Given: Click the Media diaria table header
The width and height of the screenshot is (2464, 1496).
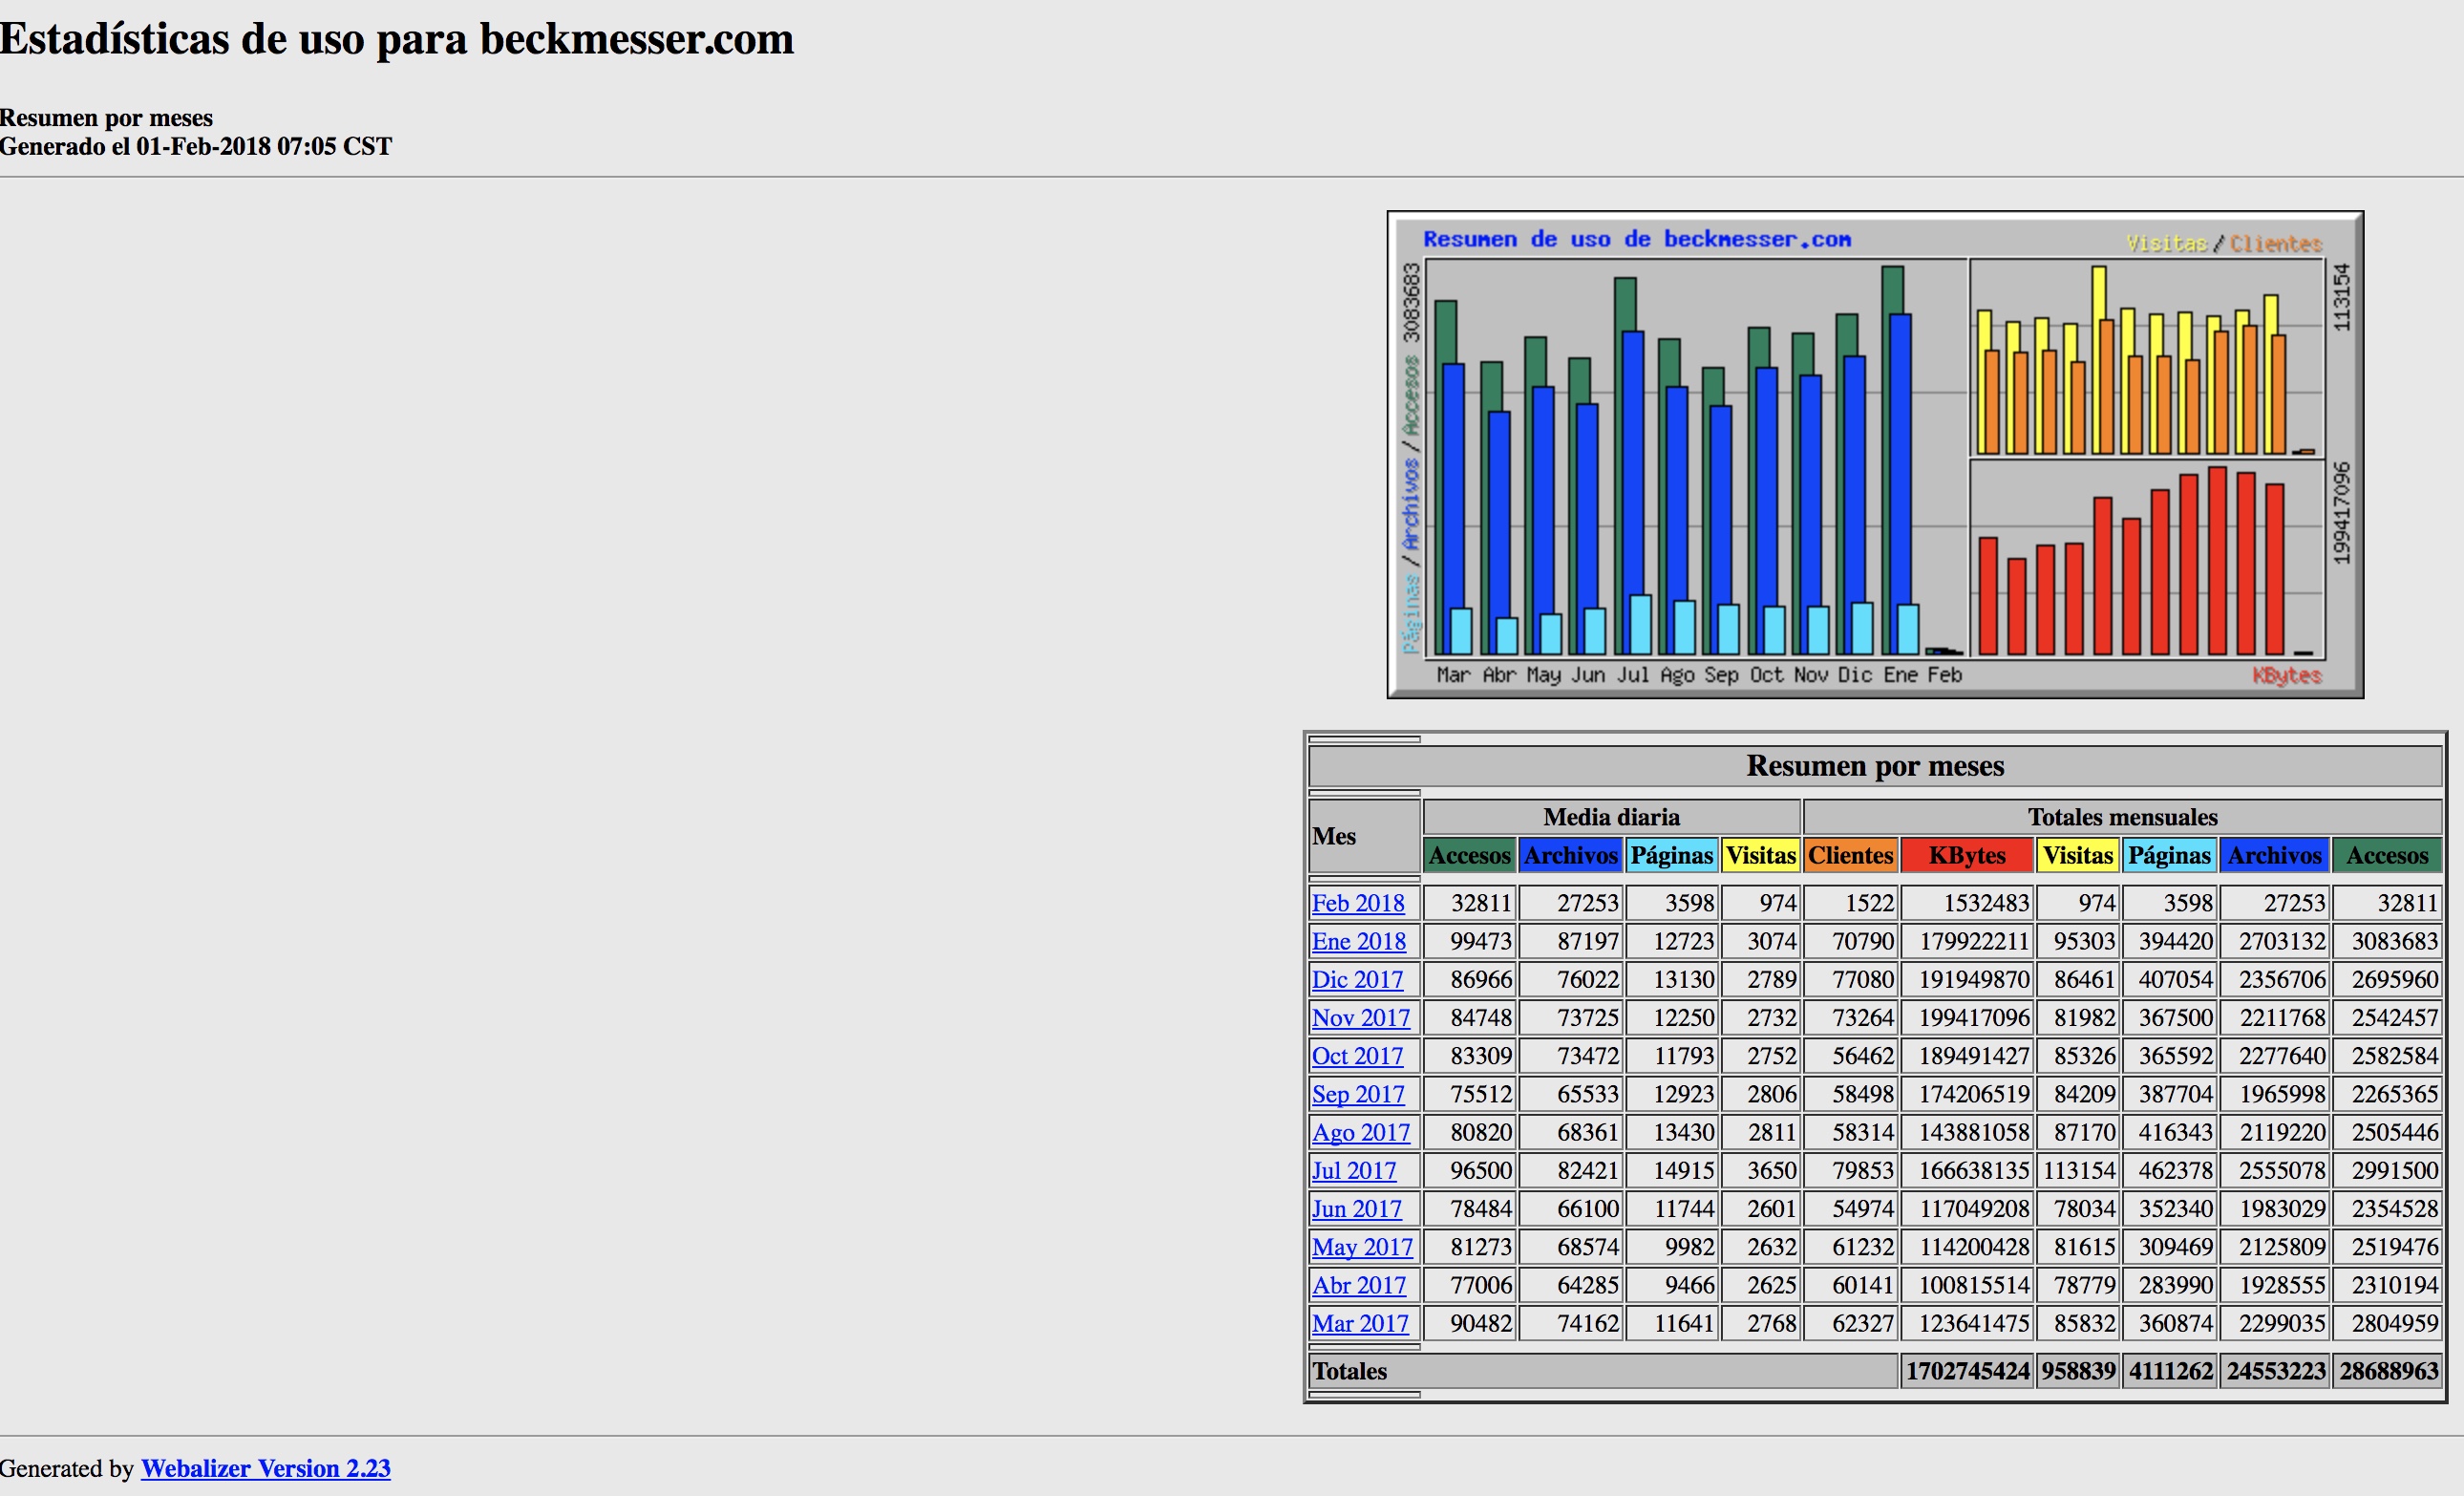Looking at the screenshot, I should point(1611,817).
